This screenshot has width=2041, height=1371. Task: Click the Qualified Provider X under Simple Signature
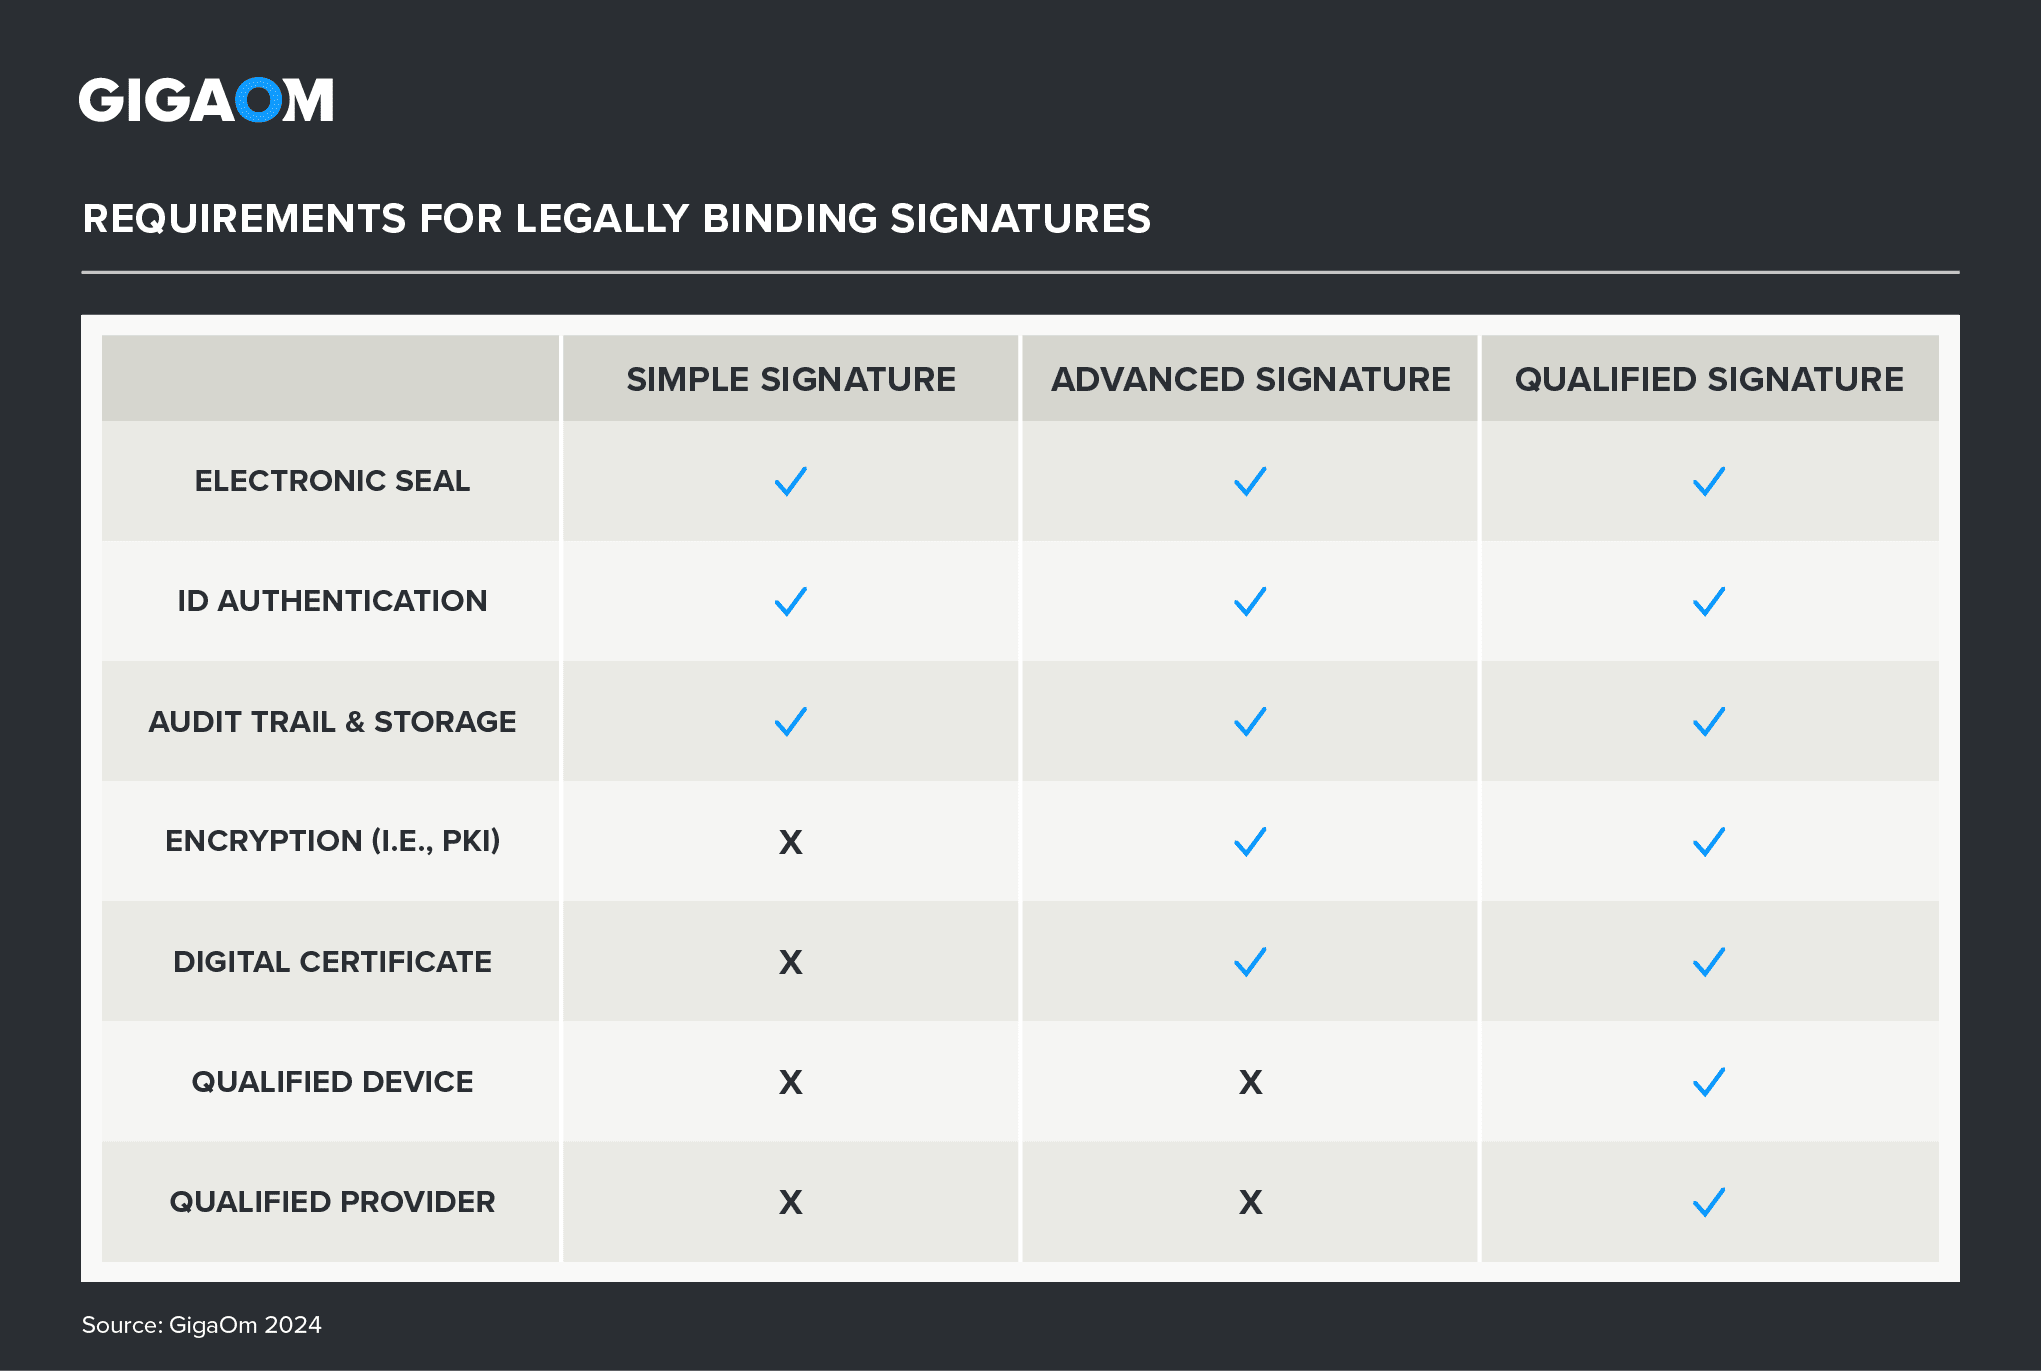pyautogui.click(x=790, y=1202)
